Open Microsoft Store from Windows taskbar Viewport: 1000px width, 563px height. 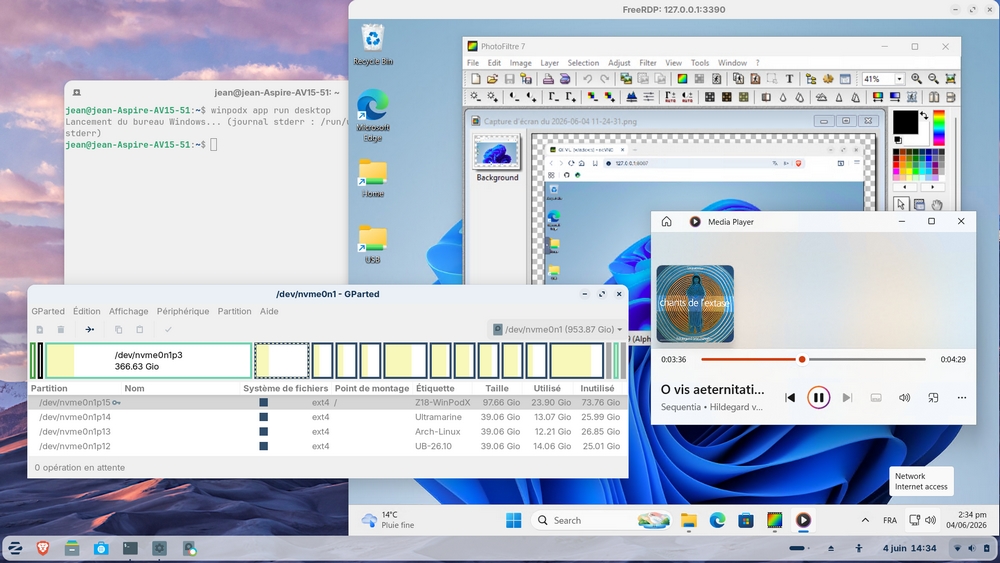tap(746, 520)
